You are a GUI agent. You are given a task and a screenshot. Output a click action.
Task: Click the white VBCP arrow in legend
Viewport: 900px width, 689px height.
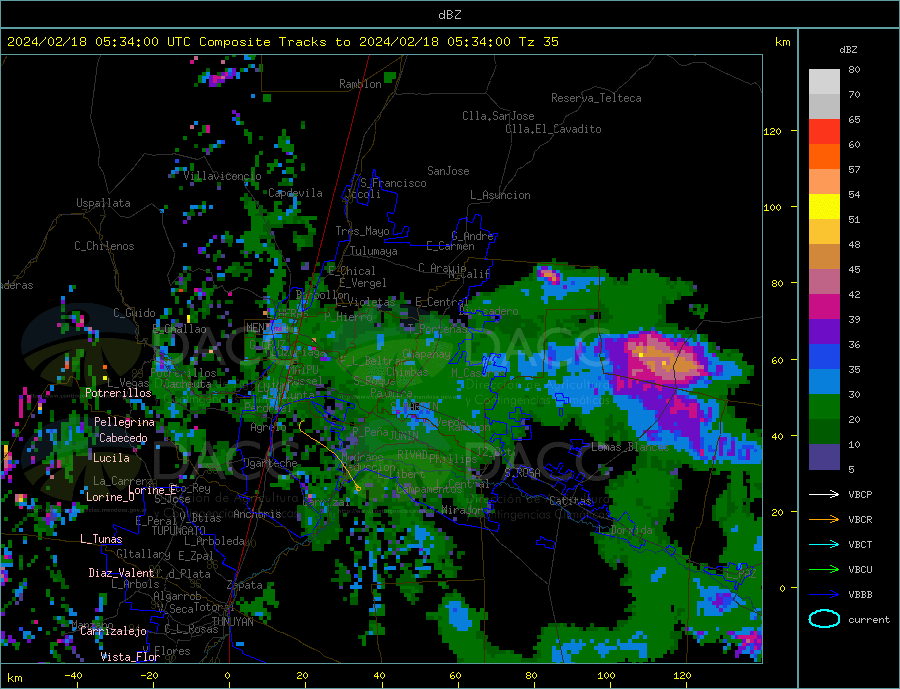824,494
